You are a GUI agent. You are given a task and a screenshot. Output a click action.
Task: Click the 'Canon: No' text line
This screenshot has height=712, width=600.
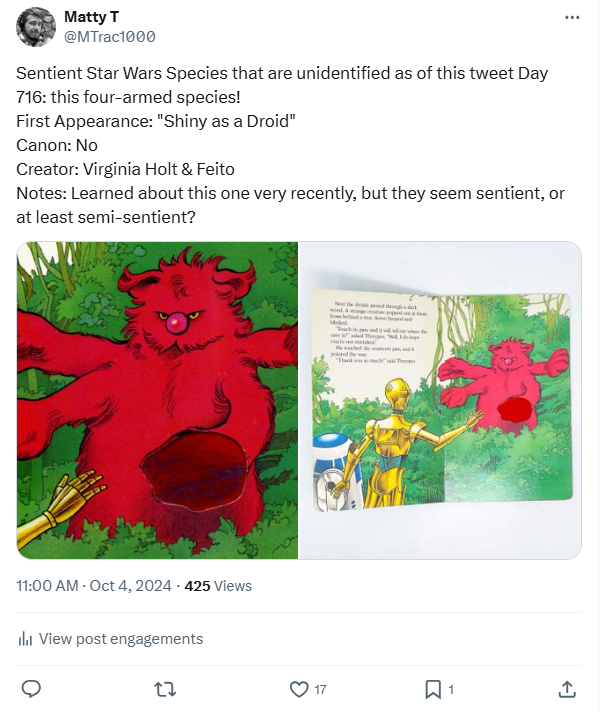[x=57, y=145]
